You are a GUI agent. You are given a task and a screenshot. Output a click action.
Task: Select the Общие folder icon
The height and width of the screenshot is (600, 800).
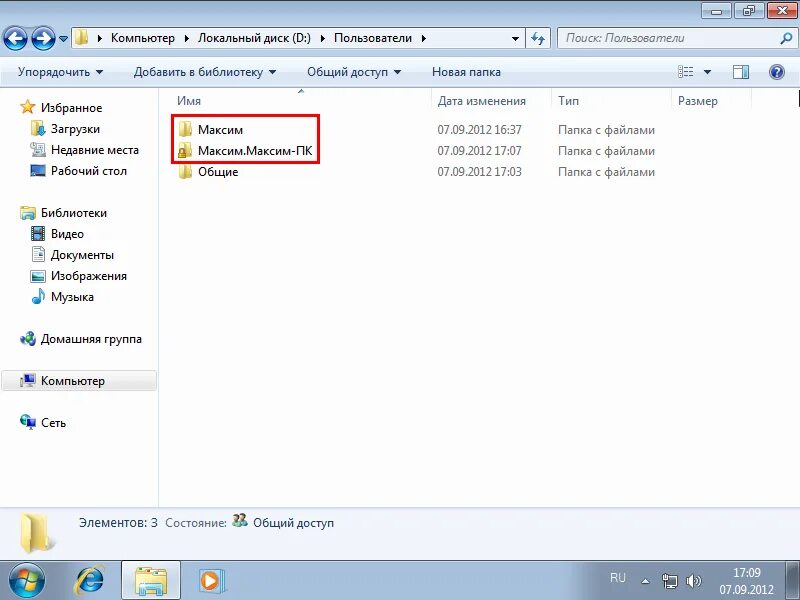(x=185, y=171)
